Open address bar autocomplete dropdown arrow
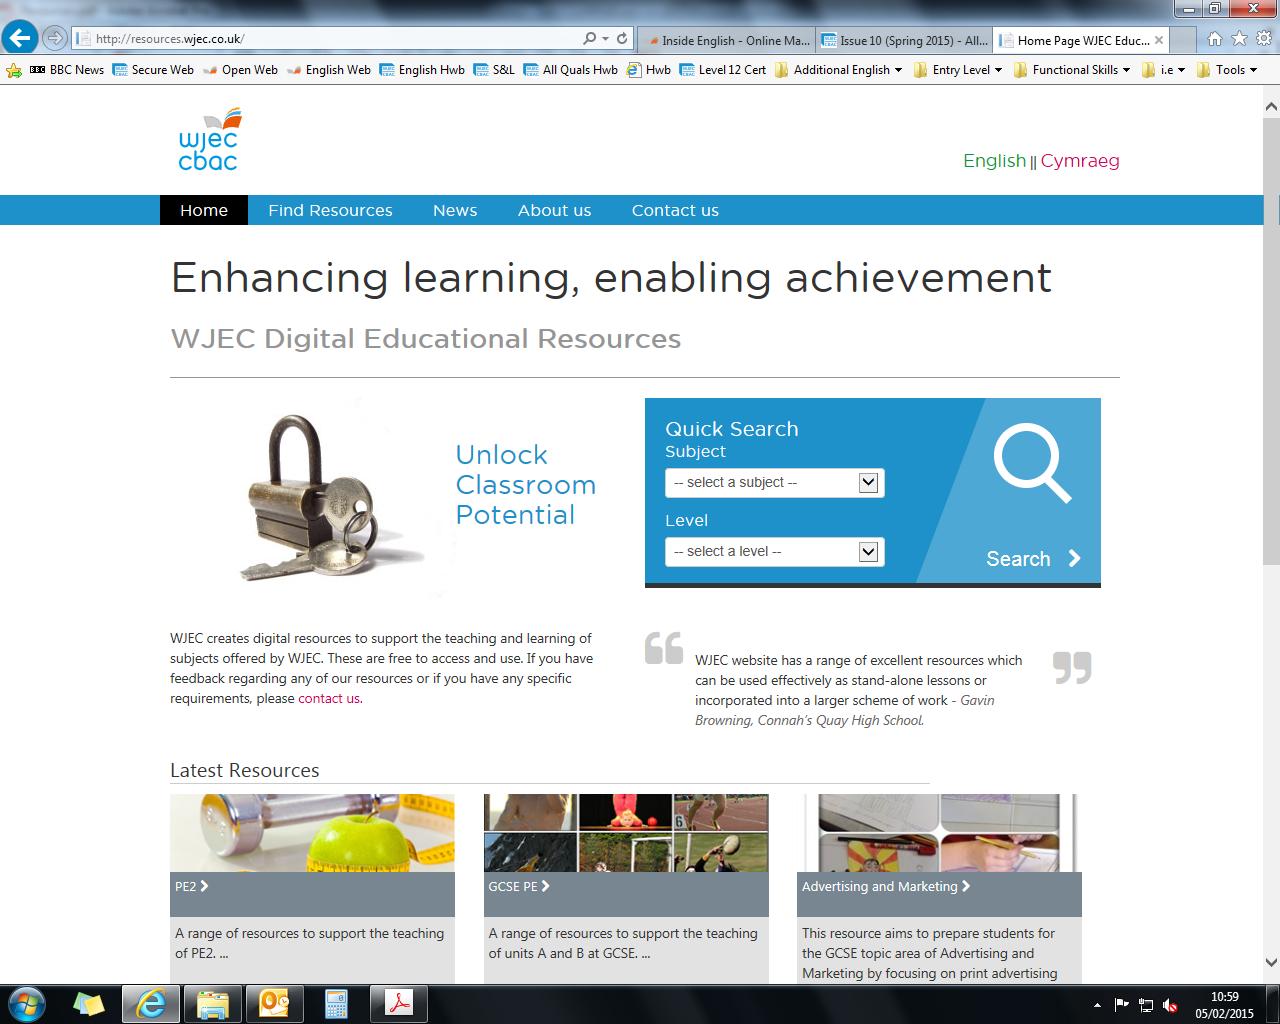This screenshot has height=1024, width=1280. (605, 39)
